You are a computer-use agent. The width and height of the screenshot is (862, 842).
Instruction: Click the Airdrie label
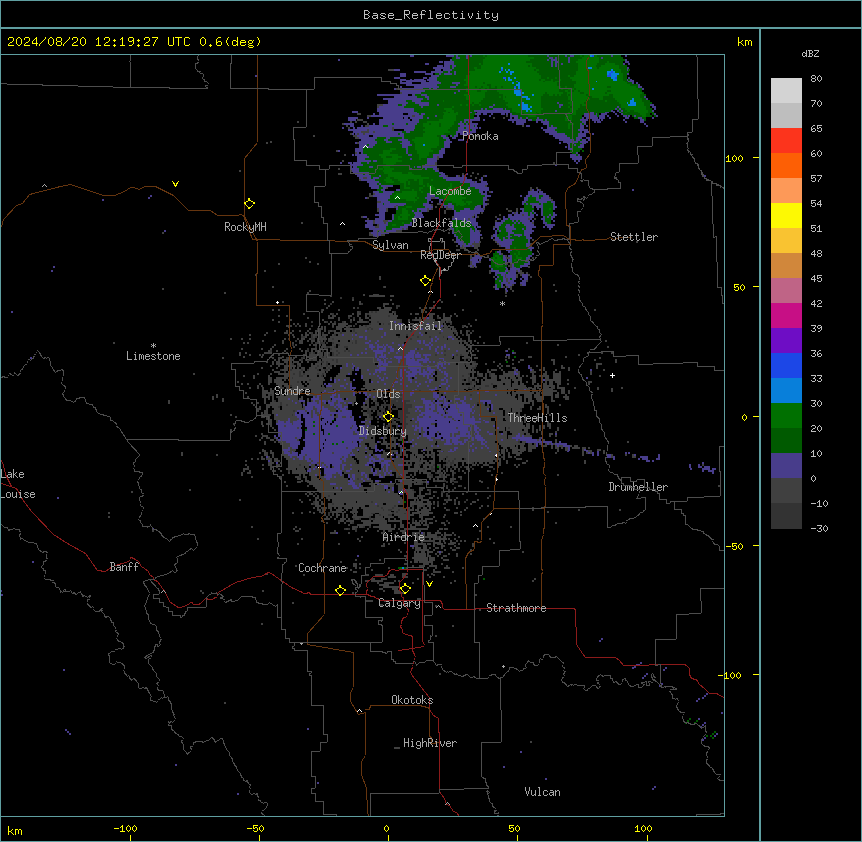click(x=404, y=537)
